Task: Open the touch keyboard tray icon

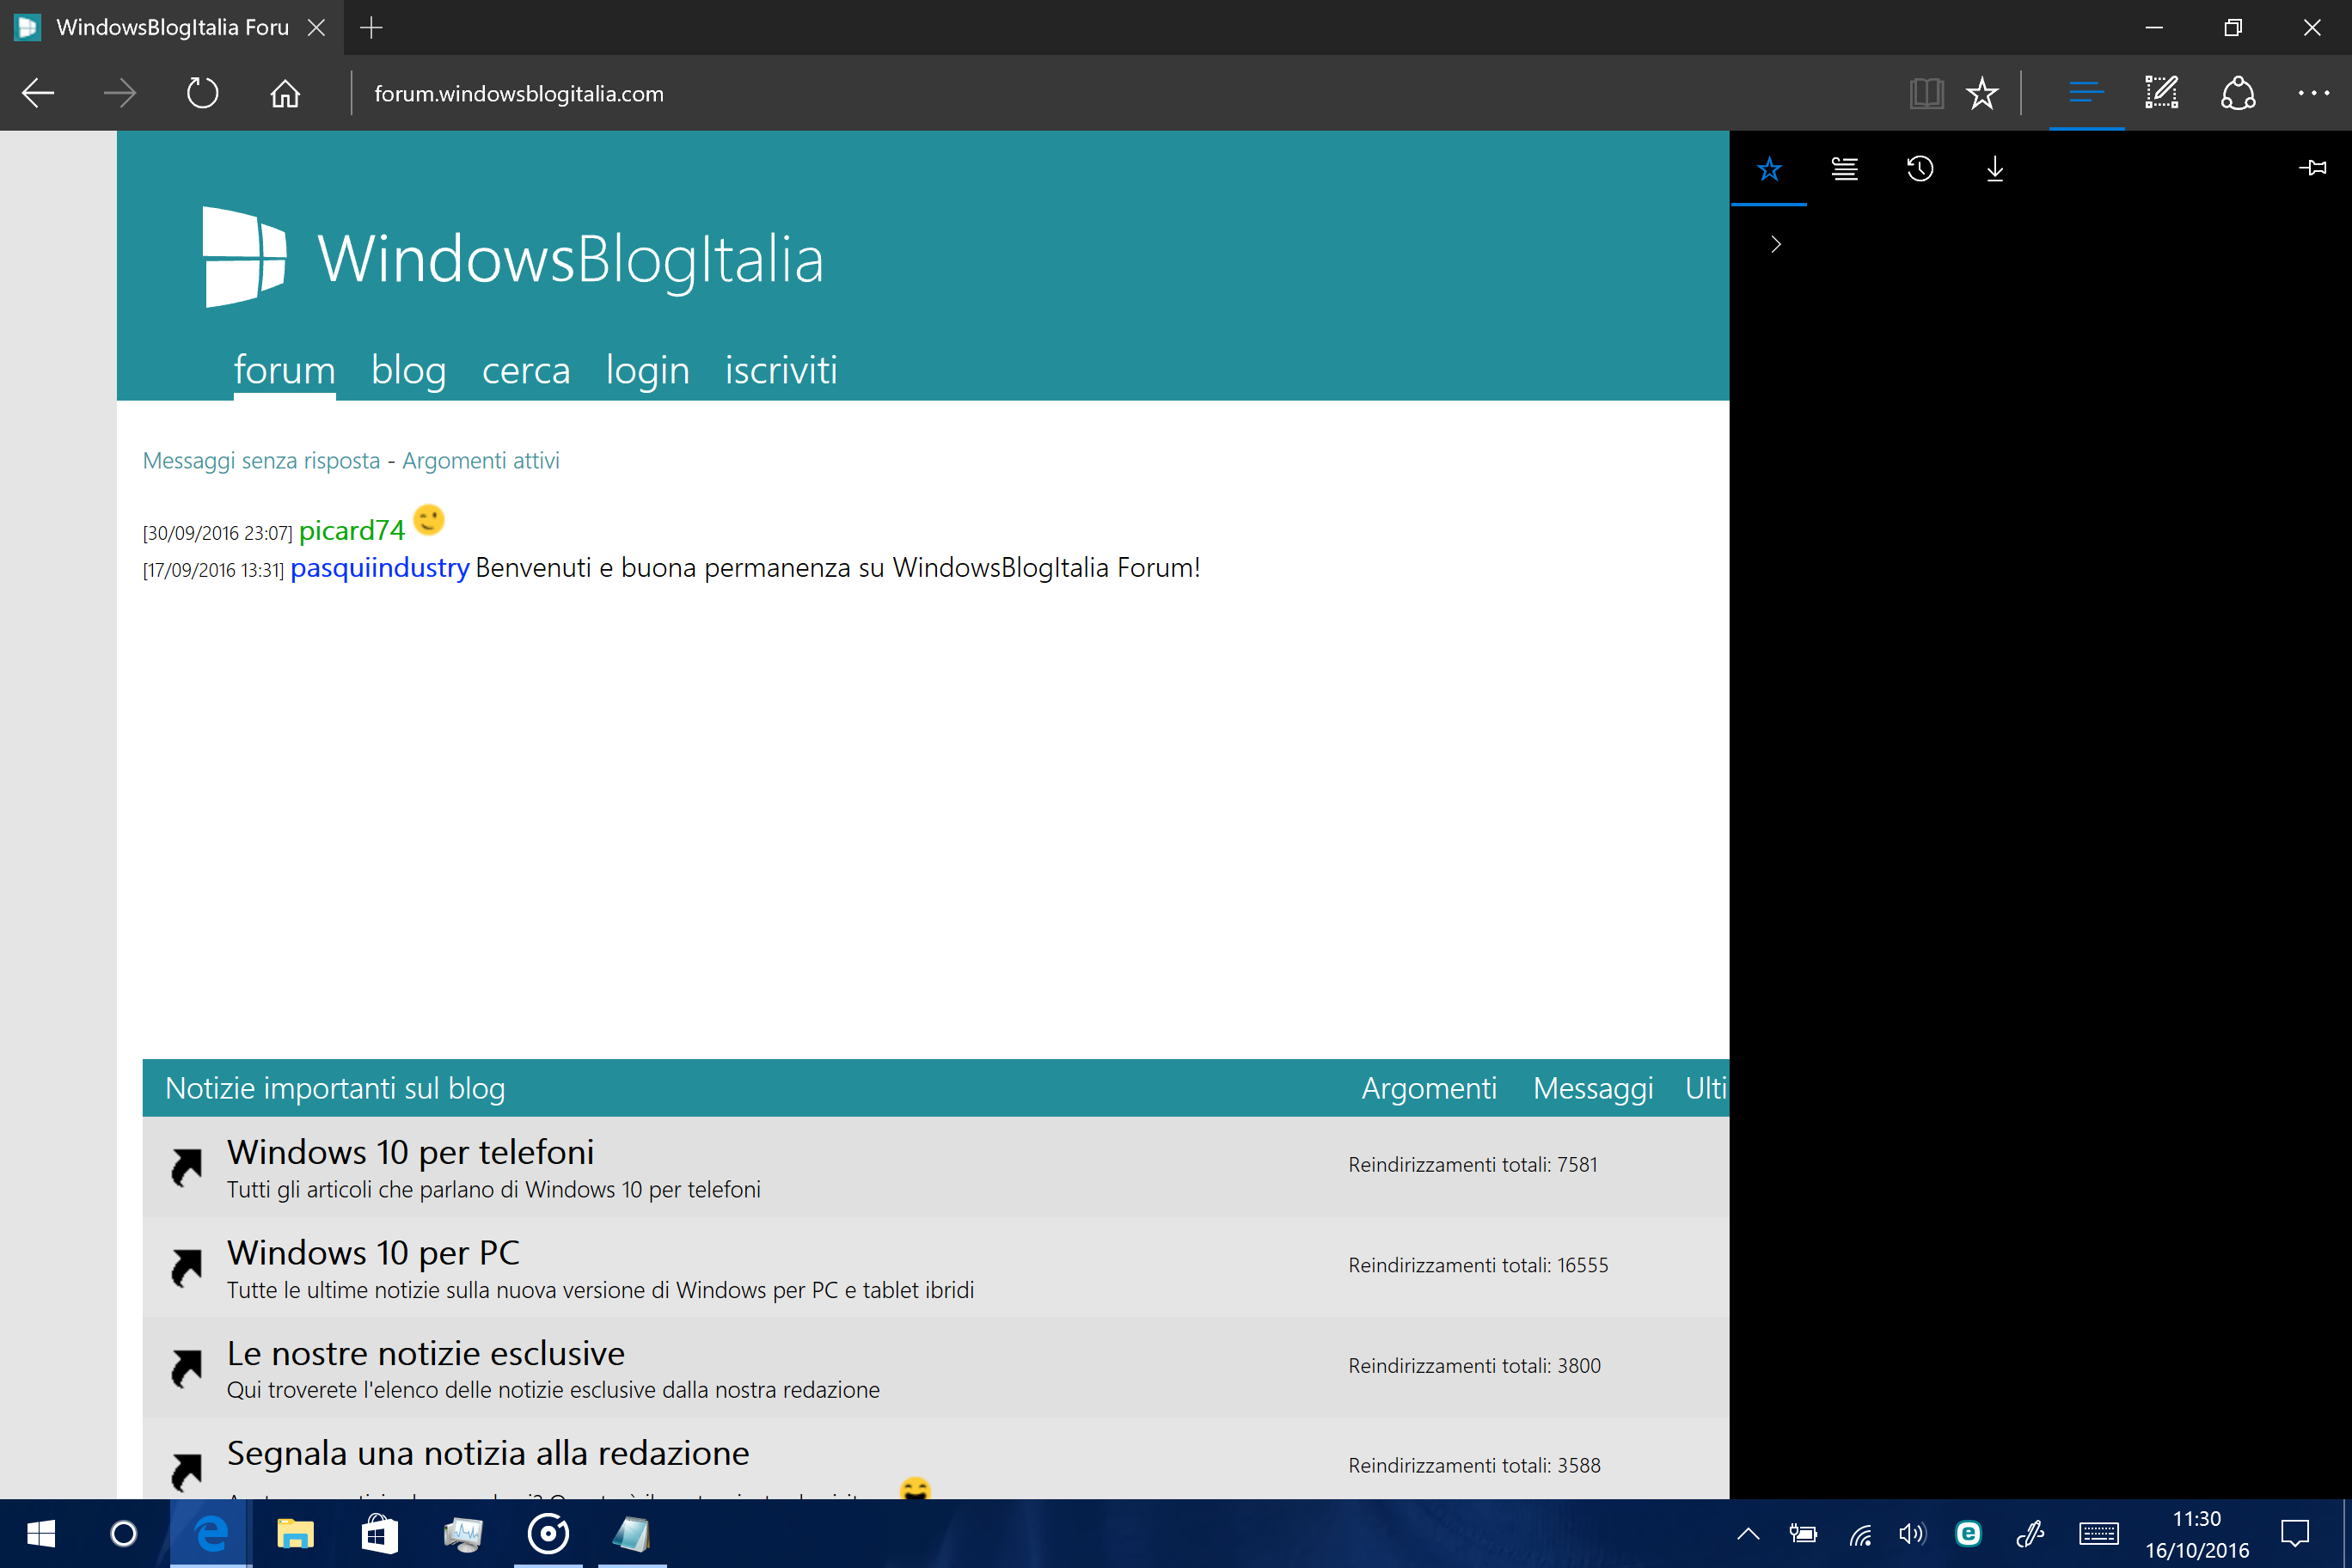Action: pyautogui.click(x=2099, y=1534)
